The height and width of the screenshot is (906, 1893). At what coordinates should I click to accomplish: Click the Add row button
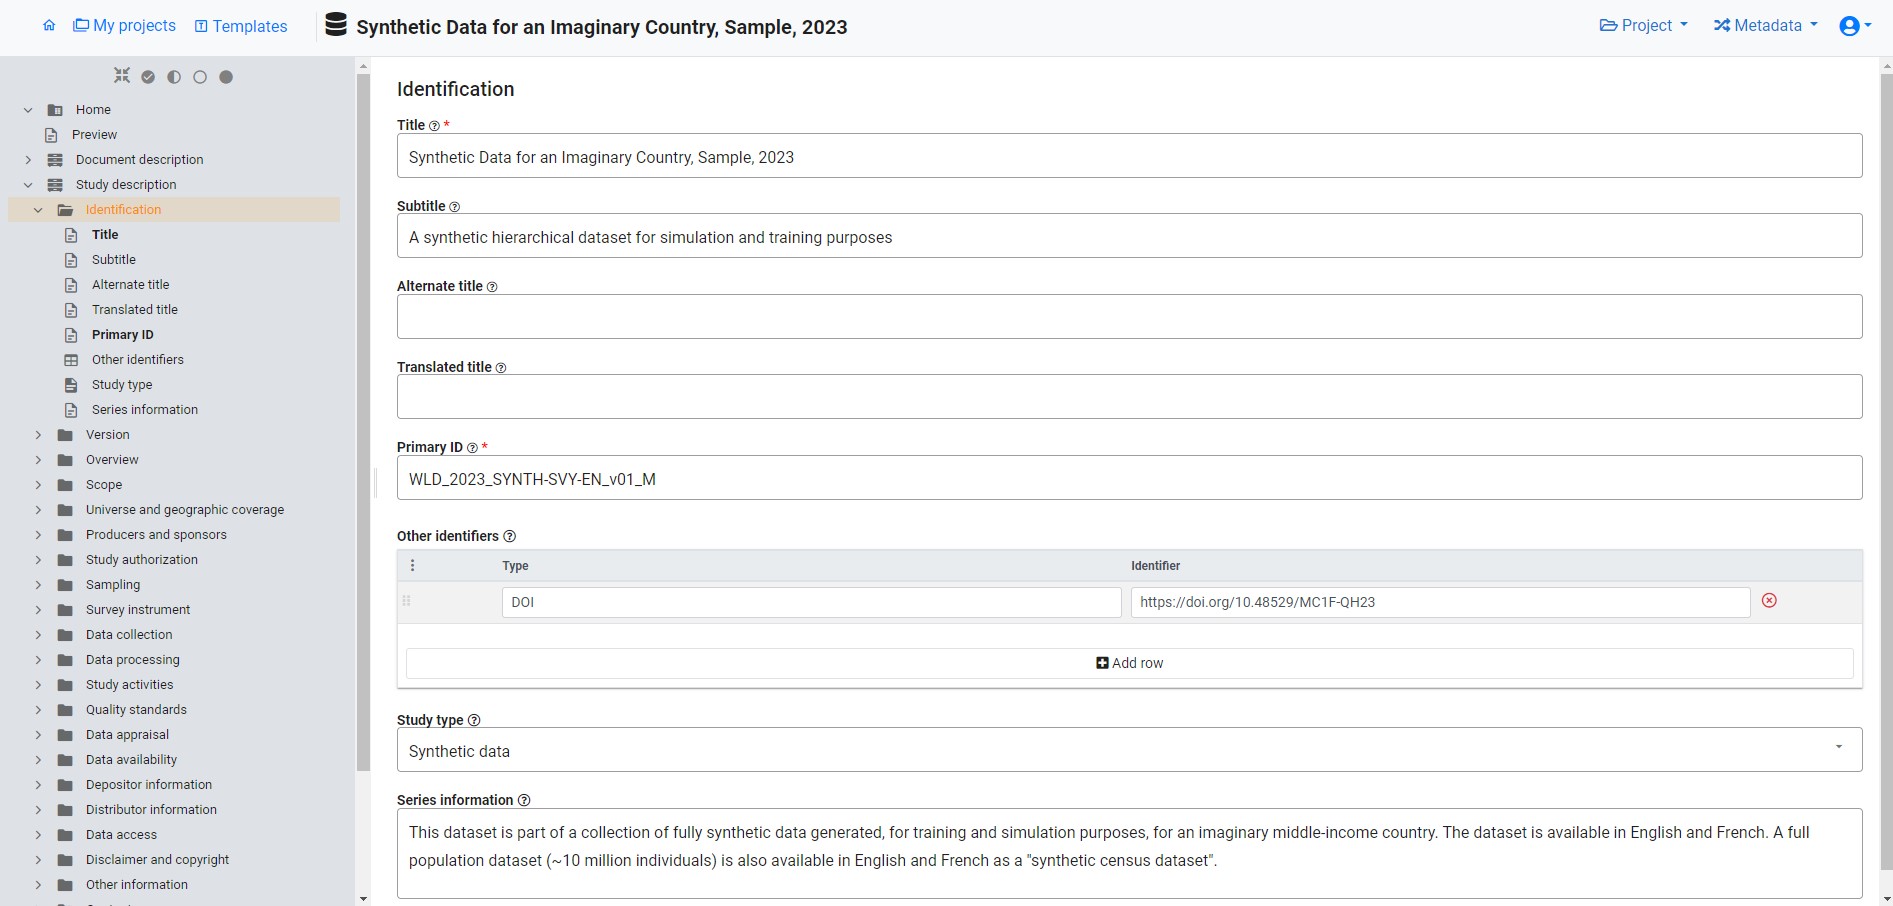click(x=1129, y=663)
